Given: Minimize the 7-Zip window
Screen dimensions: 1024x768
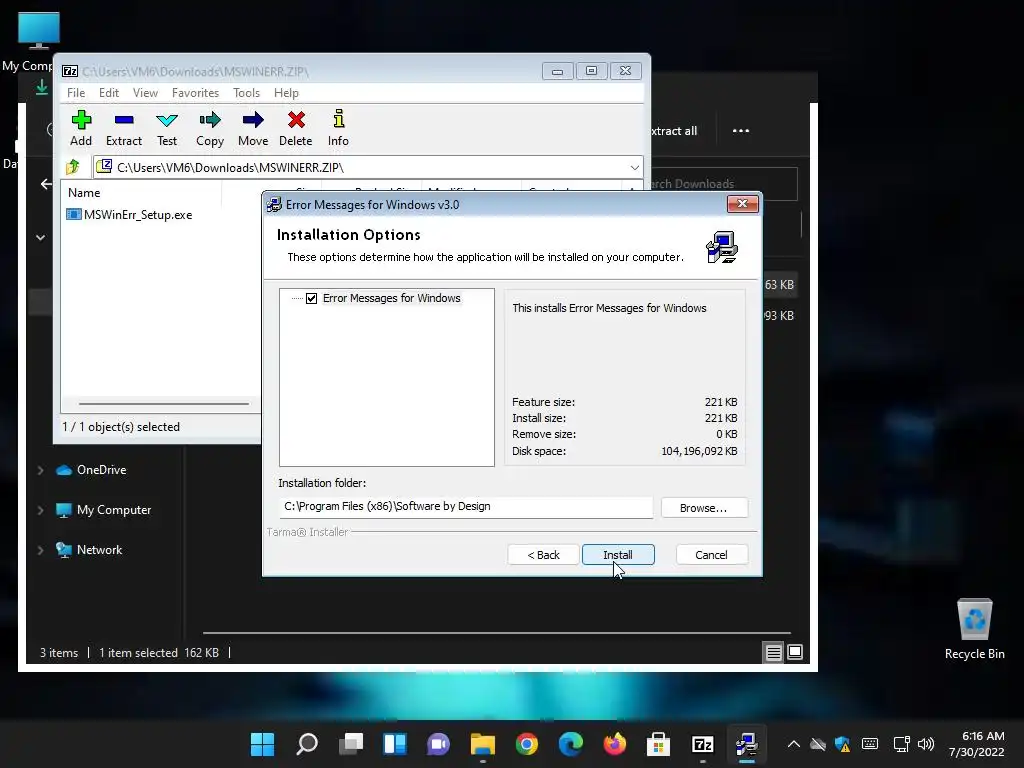Looking at the screenshot, I should (557, 71).
